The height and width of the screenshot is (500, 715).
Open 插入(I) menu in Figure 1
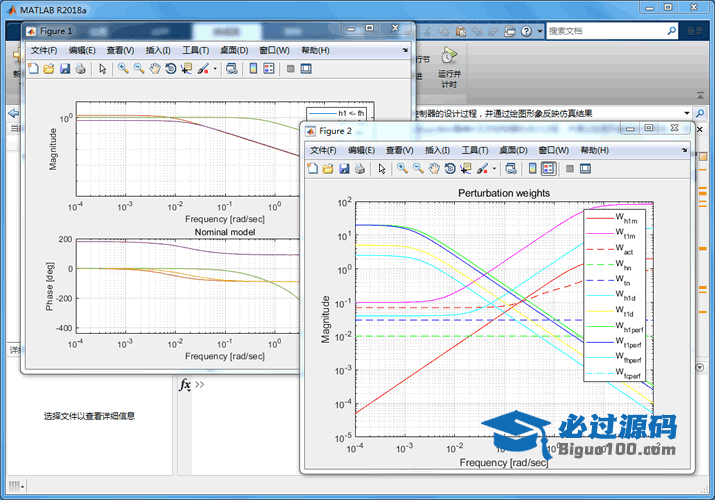(158, 50)
